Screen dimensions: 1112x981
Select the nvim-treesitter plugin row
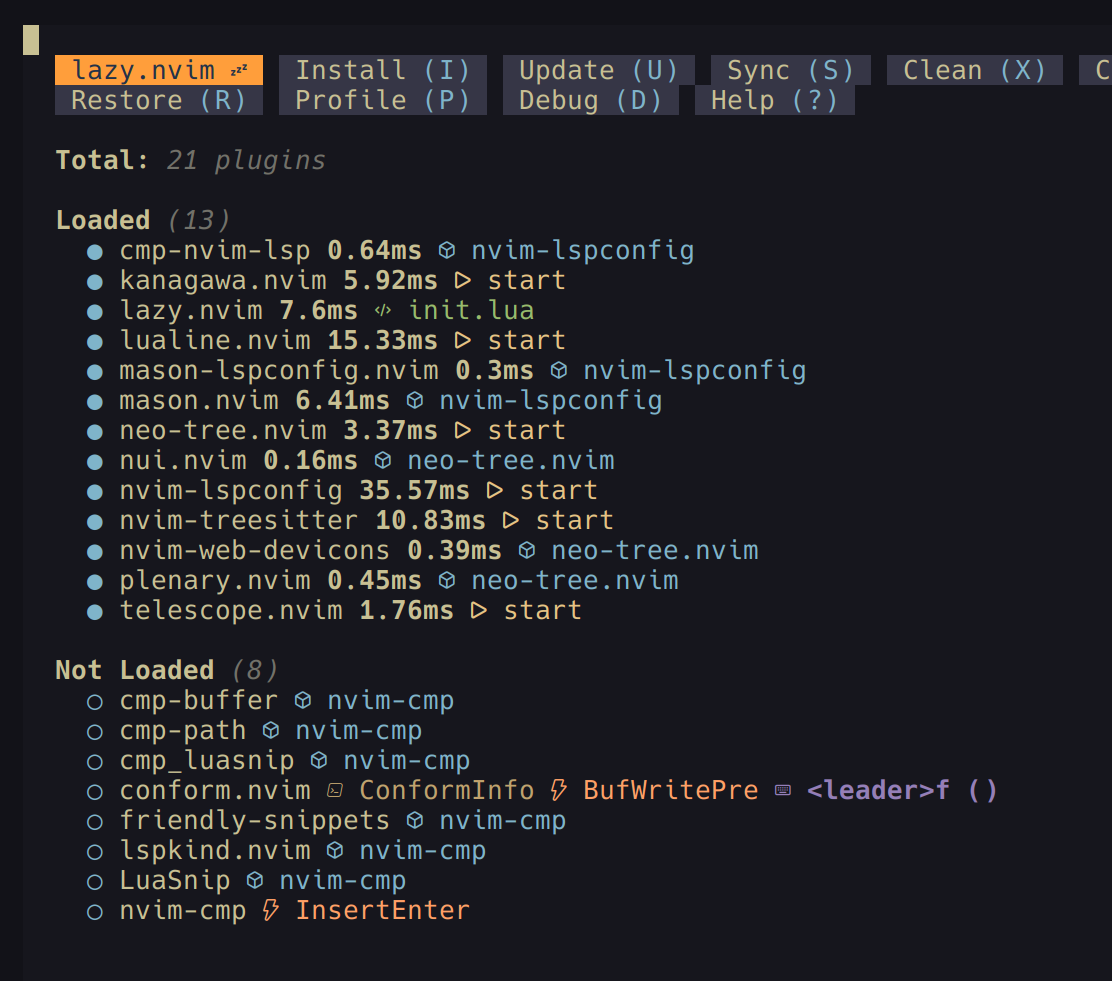367,521
